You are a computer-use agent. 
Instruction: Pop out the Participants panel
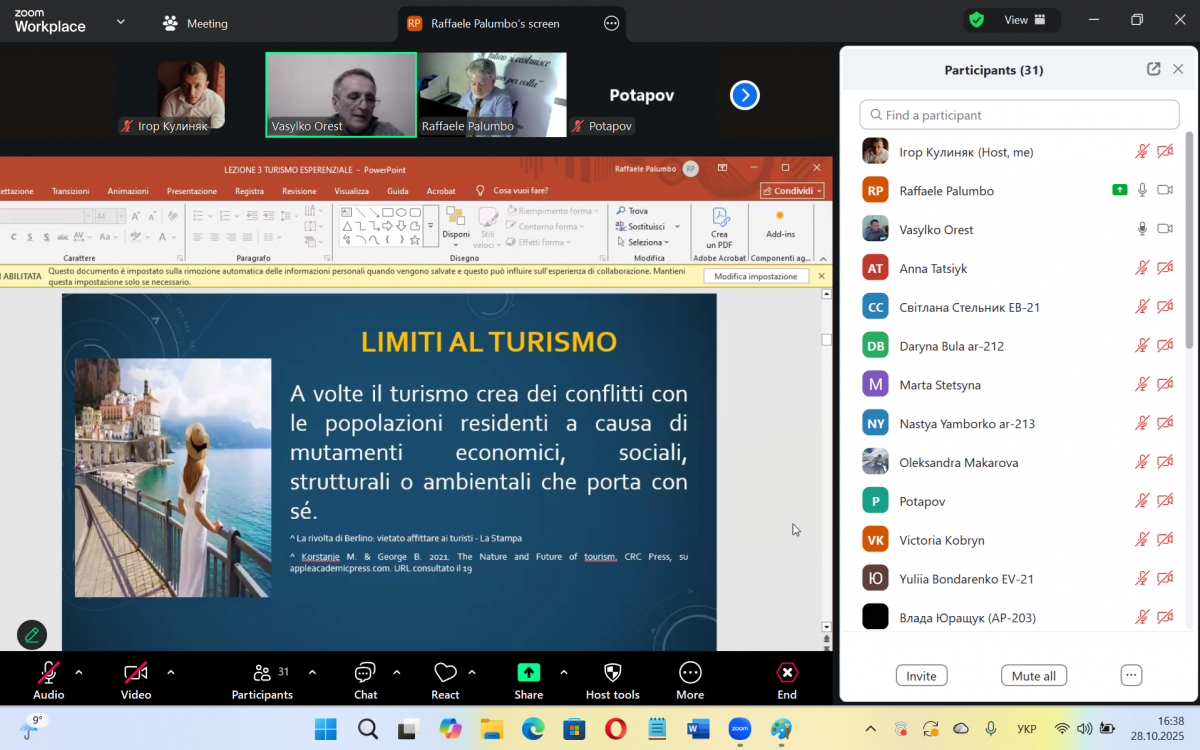1153,69
